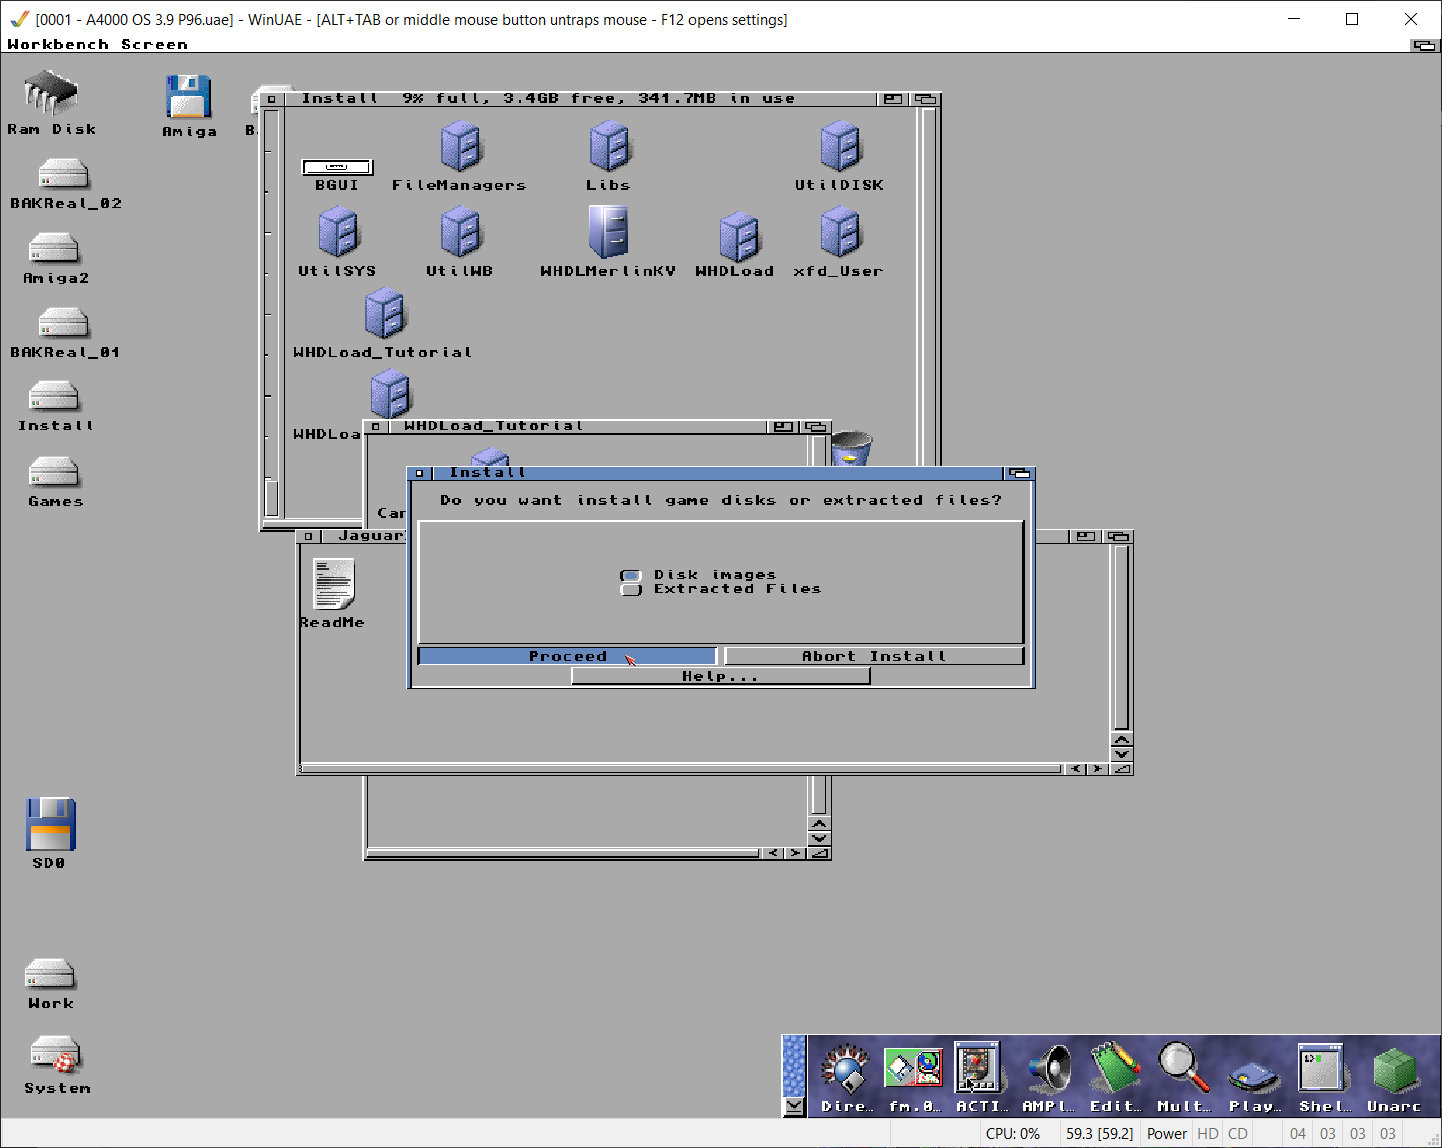1442x1148 pixels.
Task: Choose the Extracted Files radio option
Action: 630,589
